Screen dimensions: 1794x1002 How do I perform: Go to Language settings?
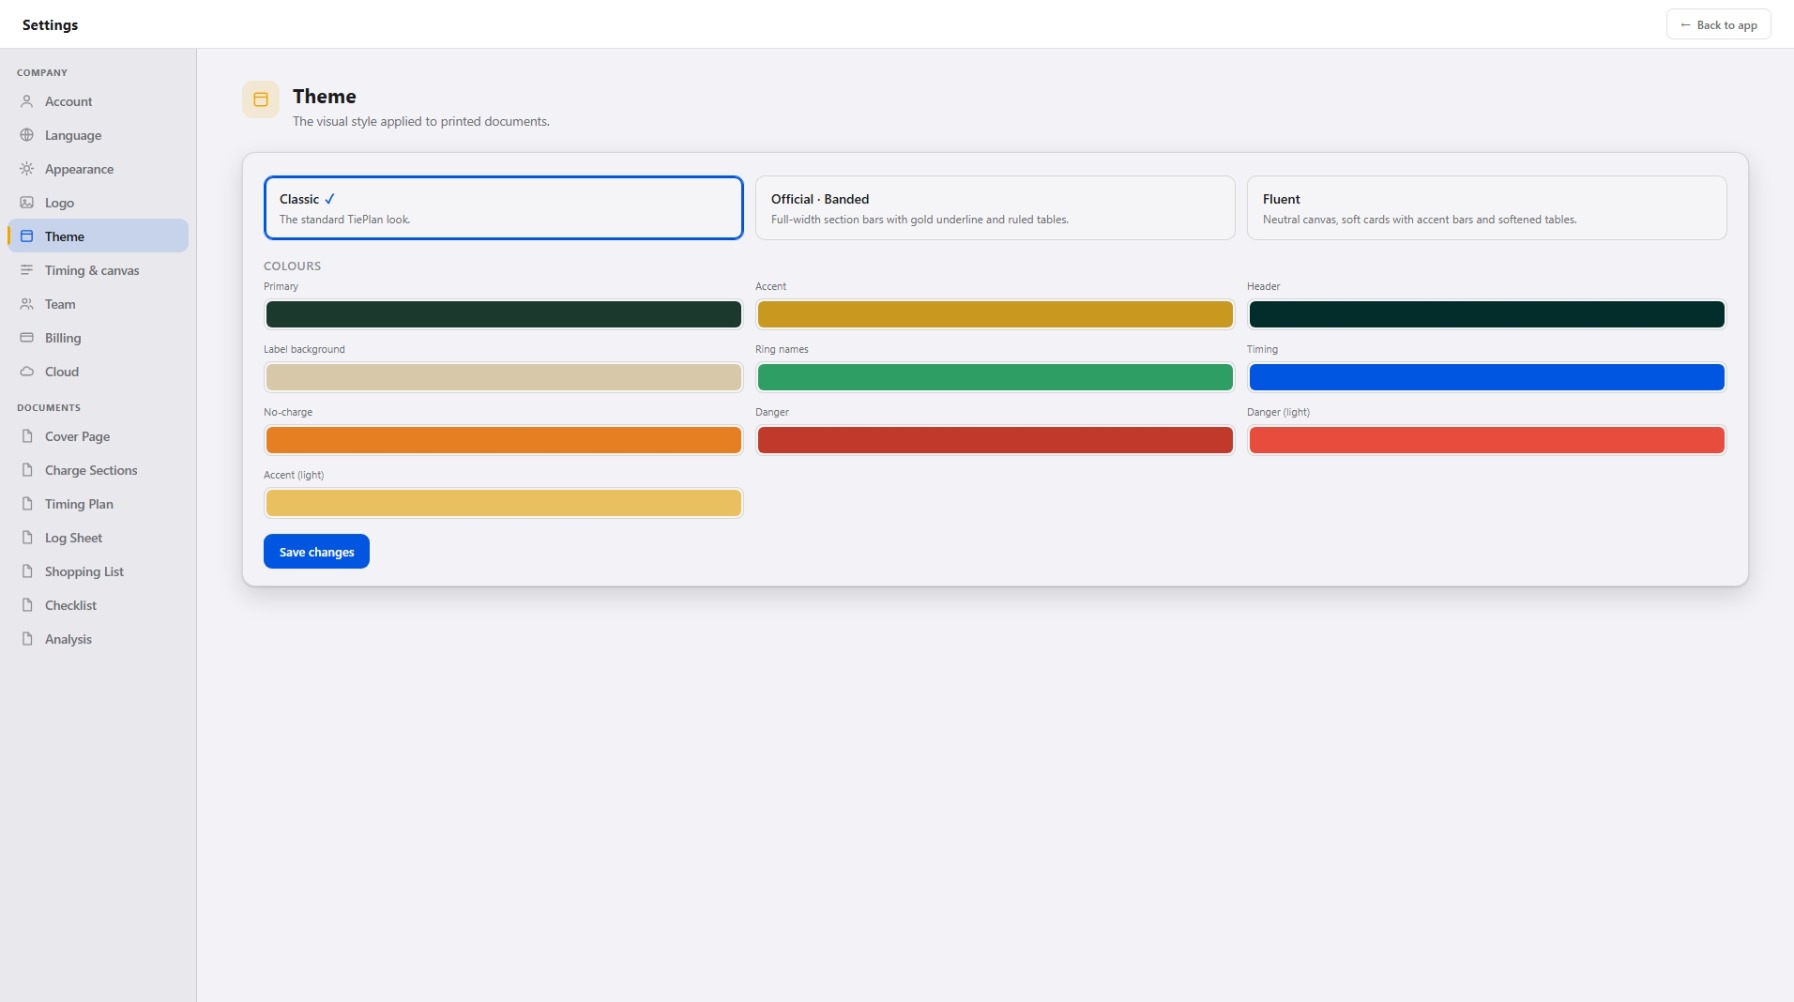(x=98, y=135)
